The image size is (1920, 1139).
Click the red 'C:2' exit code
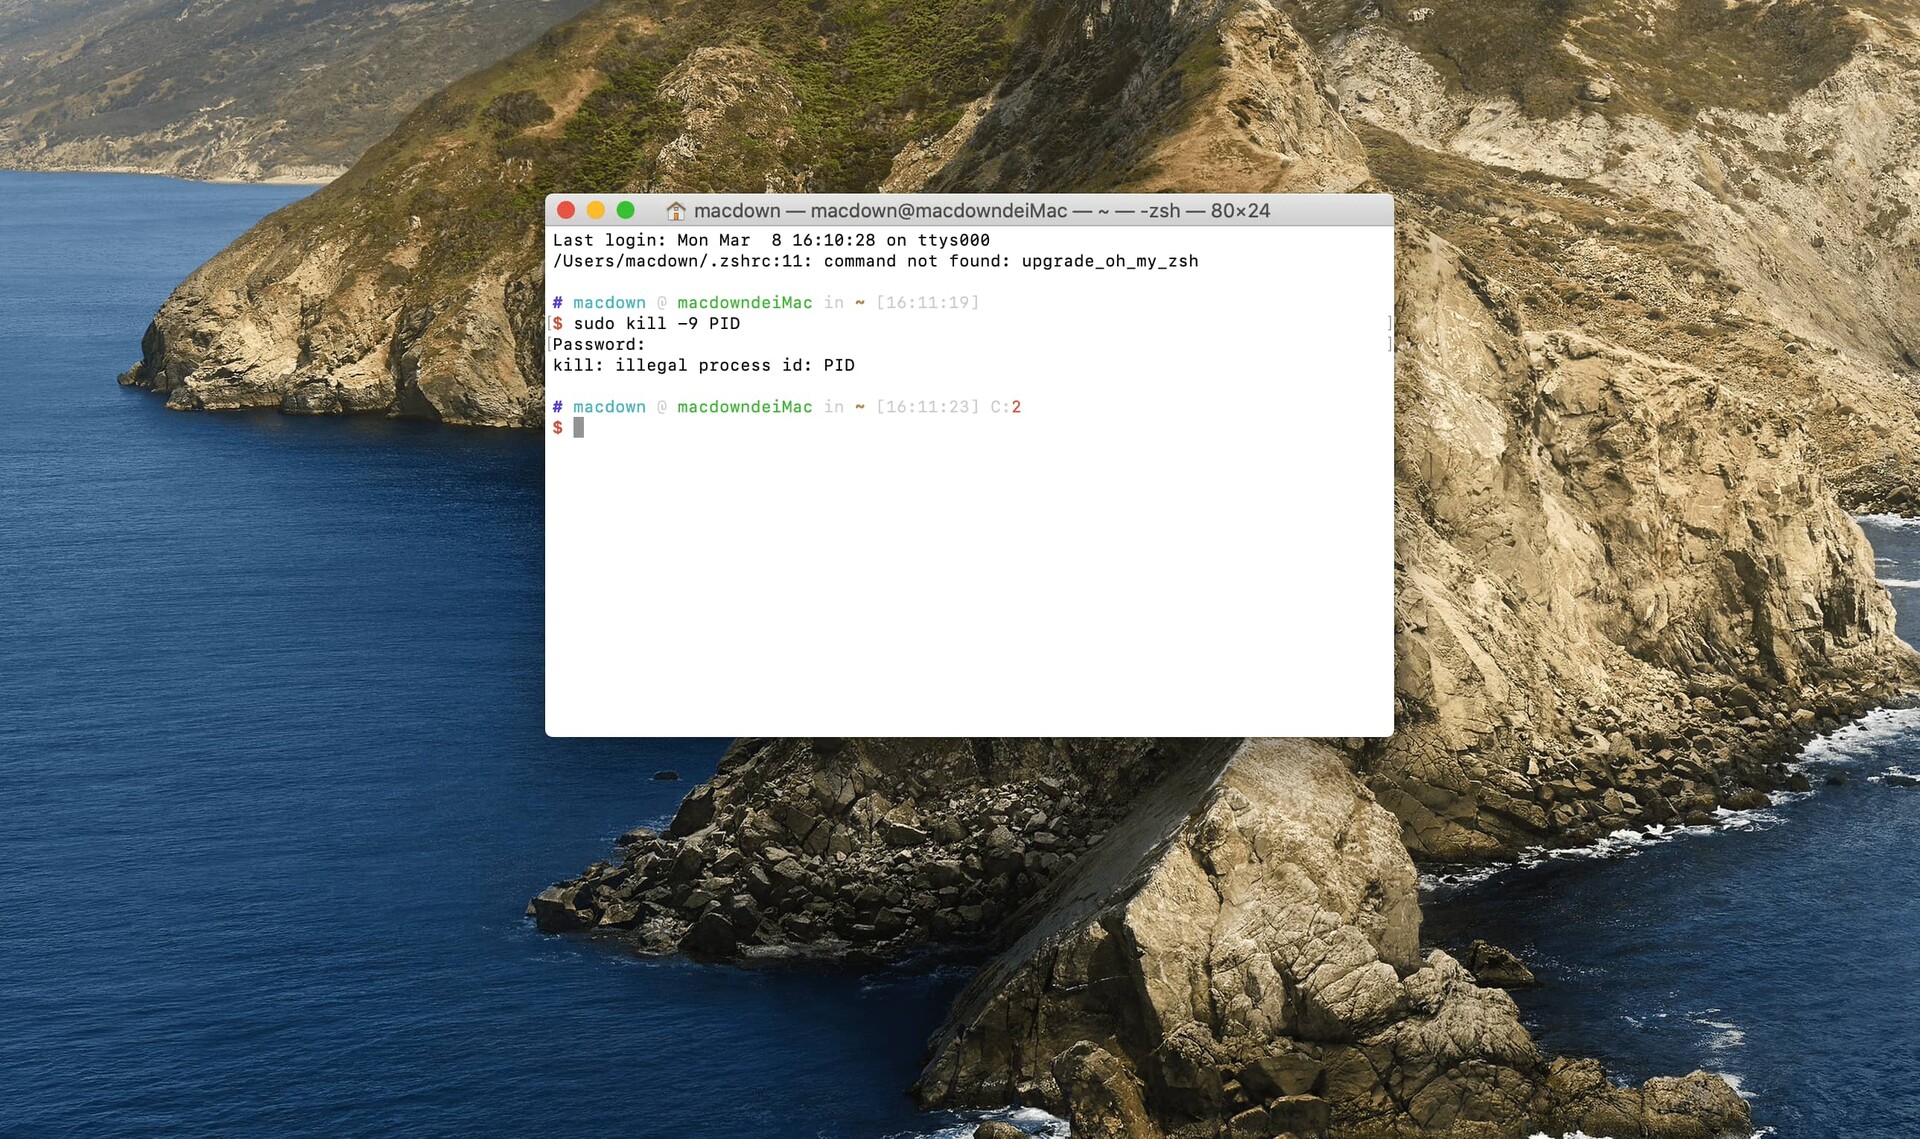1006,407
